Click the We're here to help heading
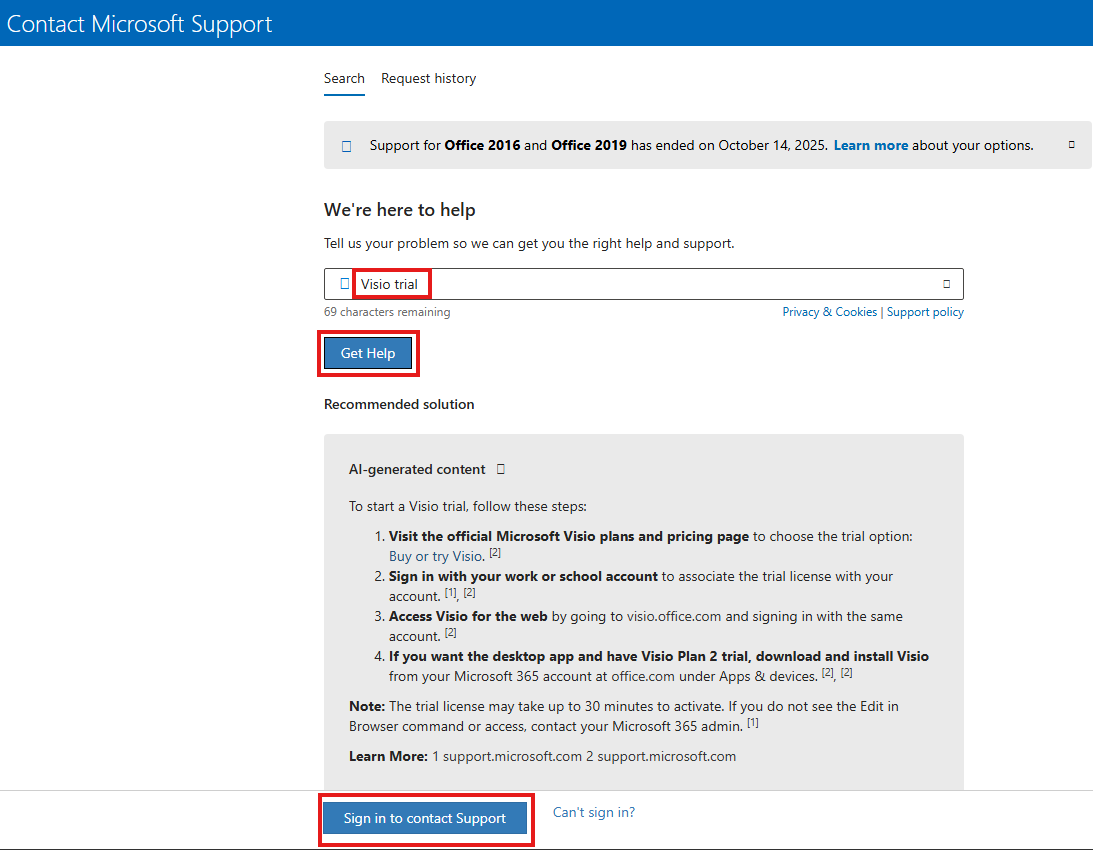This screenshot has width=1093, height=850. (399, 210)
